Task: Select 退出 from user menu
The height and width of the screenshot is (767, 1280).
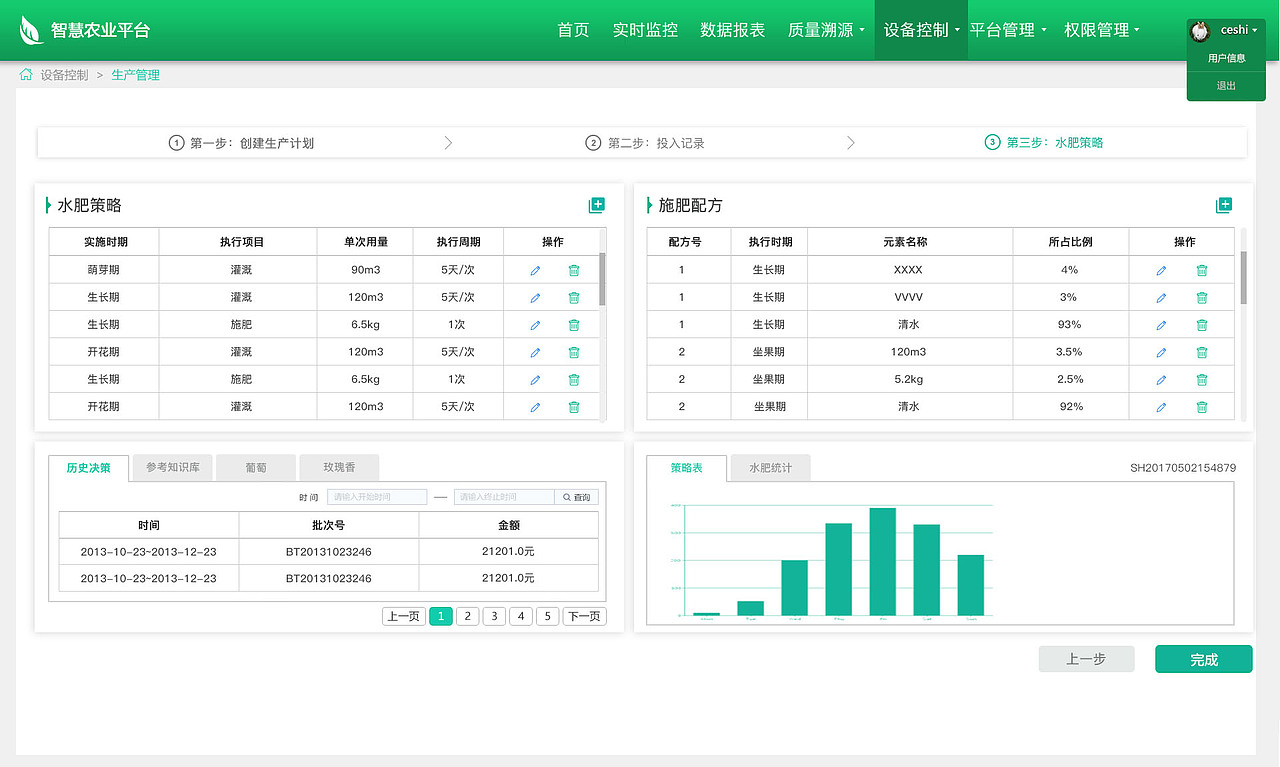Action: 1227,86
